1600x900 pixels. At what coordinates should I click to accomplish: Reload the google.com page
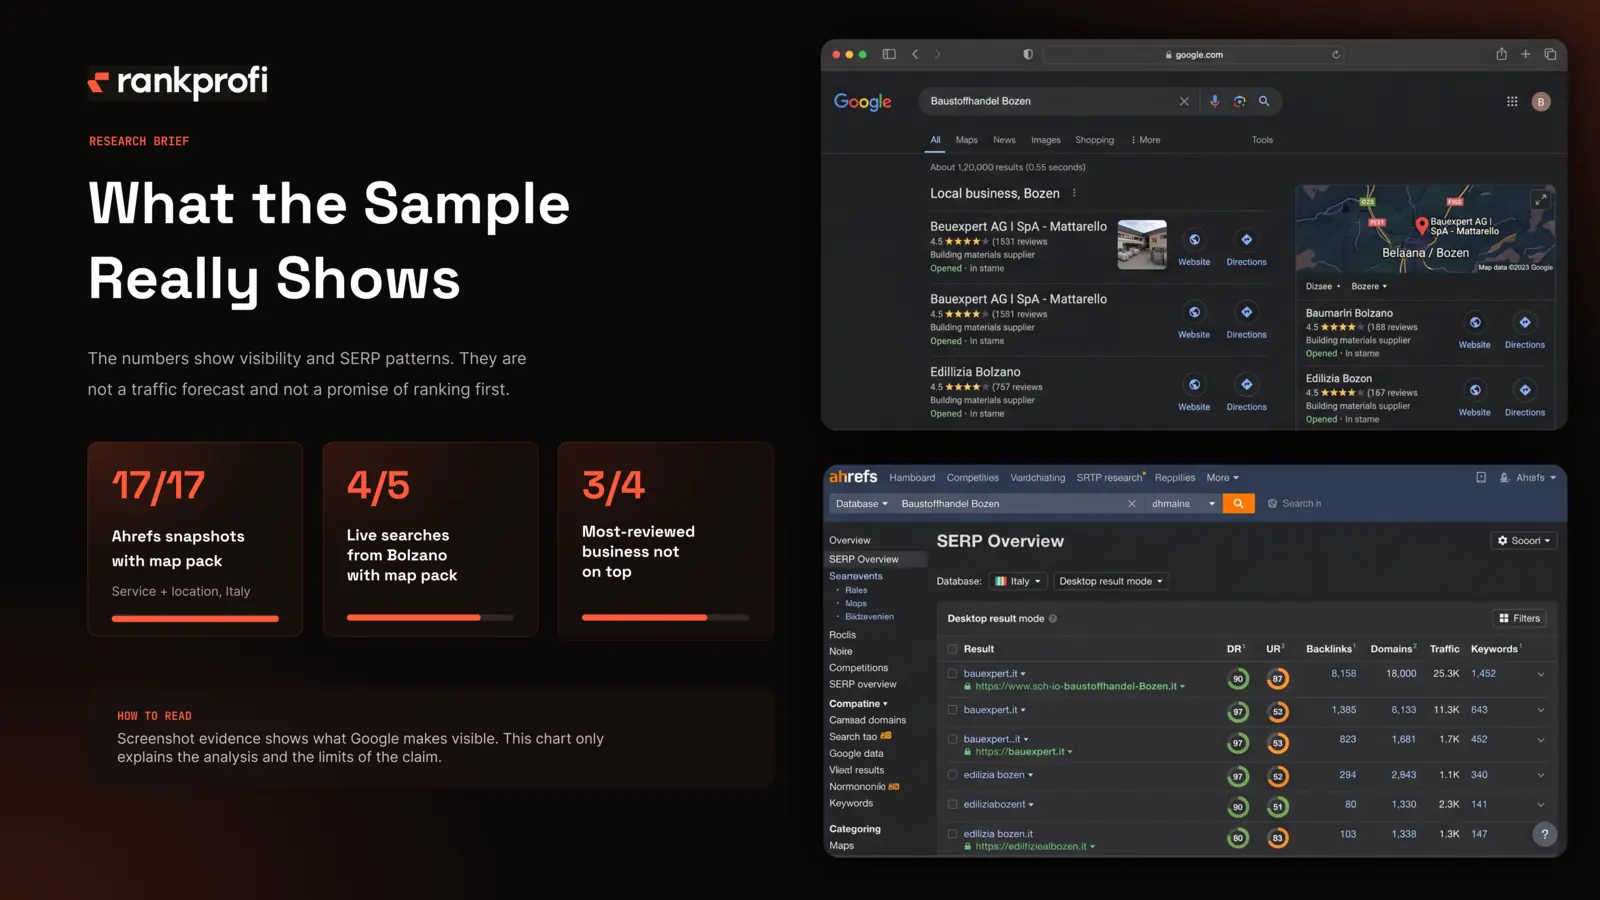(1336, 55)
